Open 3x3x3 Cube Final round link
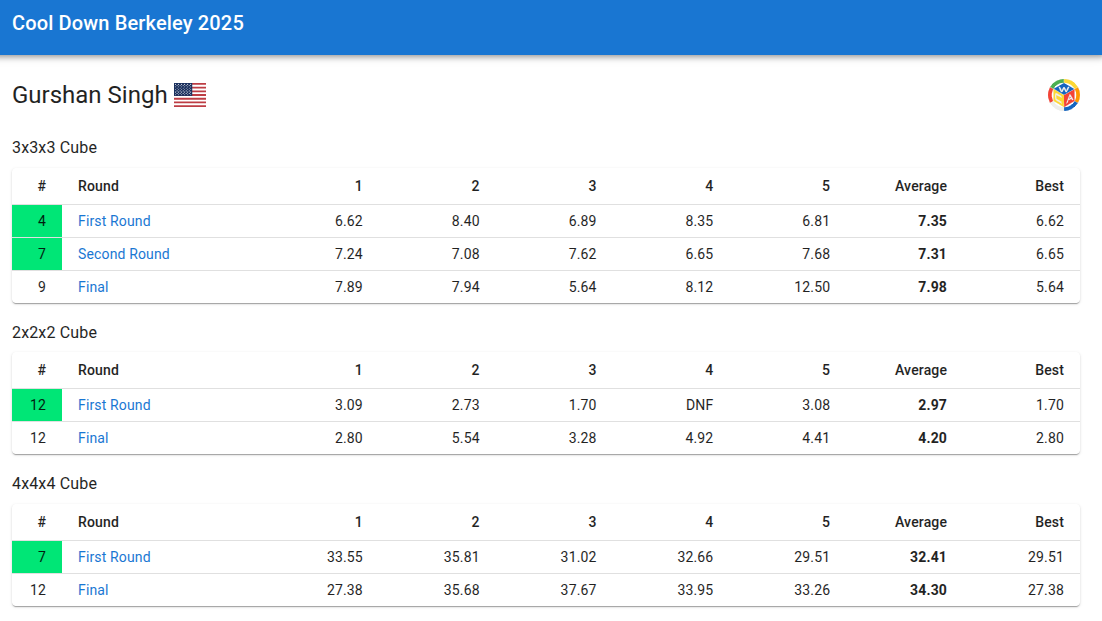 coord(93,287)
